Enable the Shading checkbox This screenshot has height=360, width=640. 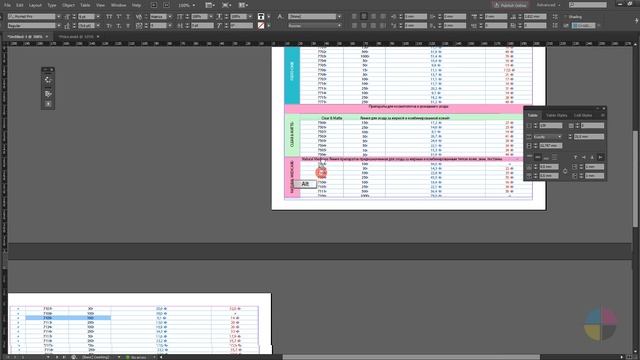(x=565, y=17)
